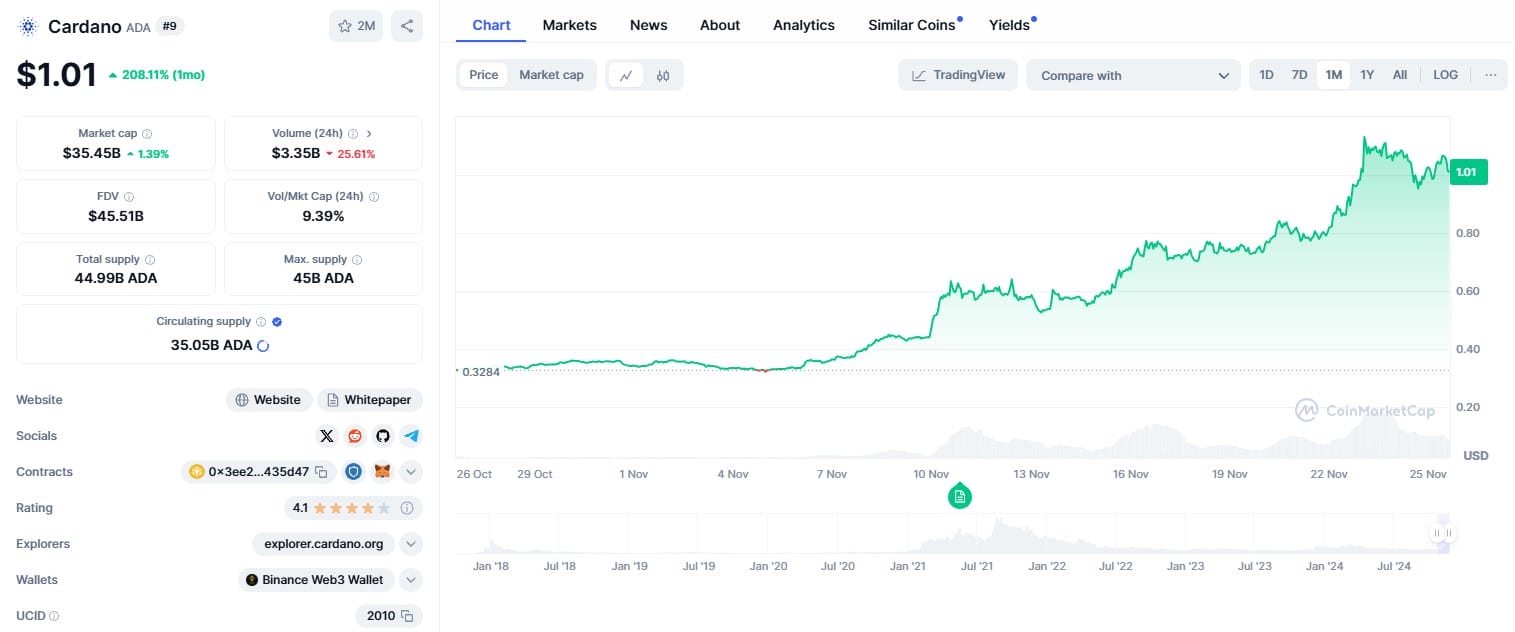1515x632 pixels.
Task: Click the green event marker below the chart
Action: 960,495
